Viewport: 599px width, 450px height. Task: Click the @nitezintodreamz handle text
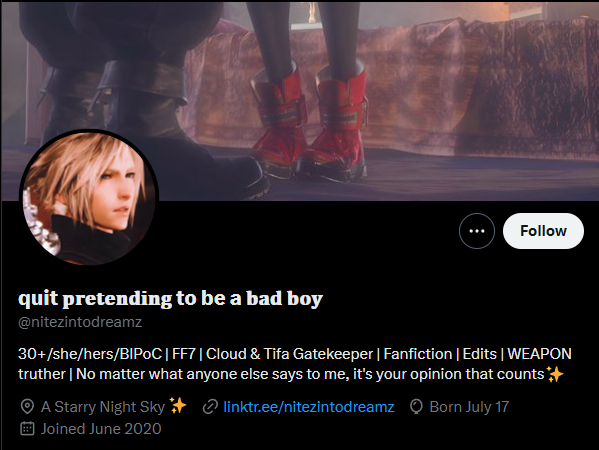coord(80,322)
